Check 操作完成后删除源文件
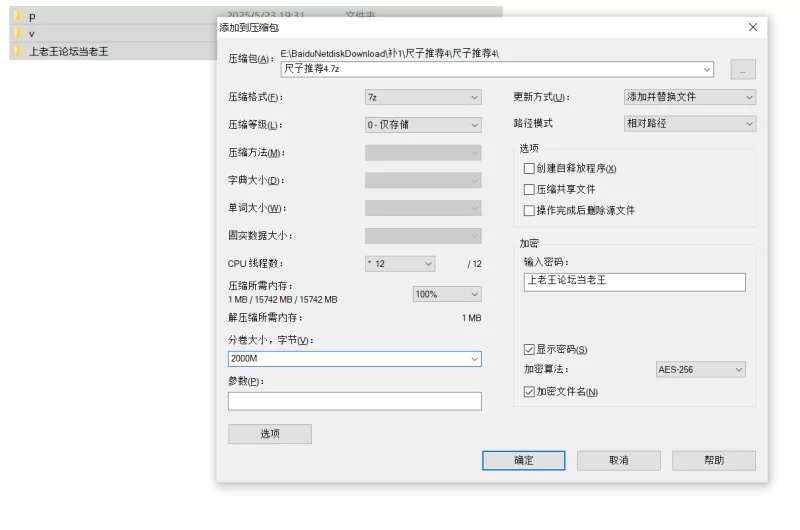 pyautogui.click(x=529, y=210)
